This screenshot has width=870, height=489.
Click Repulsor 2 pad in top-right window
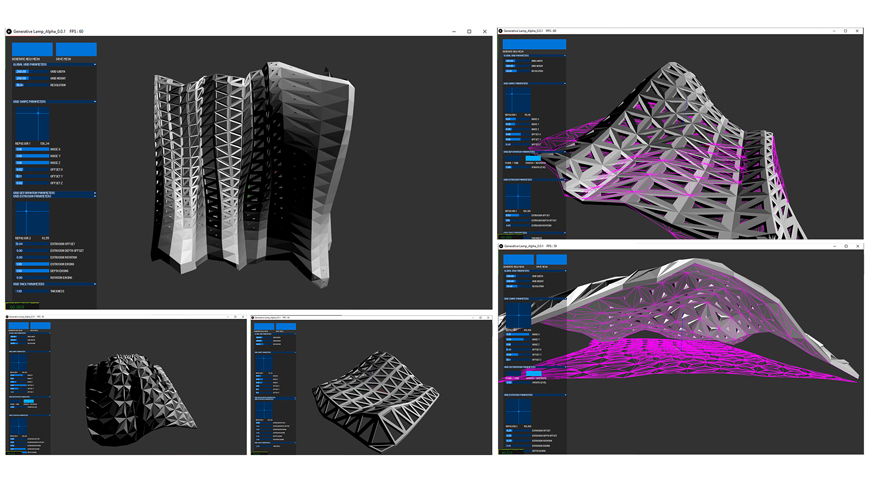click(517, 196)
